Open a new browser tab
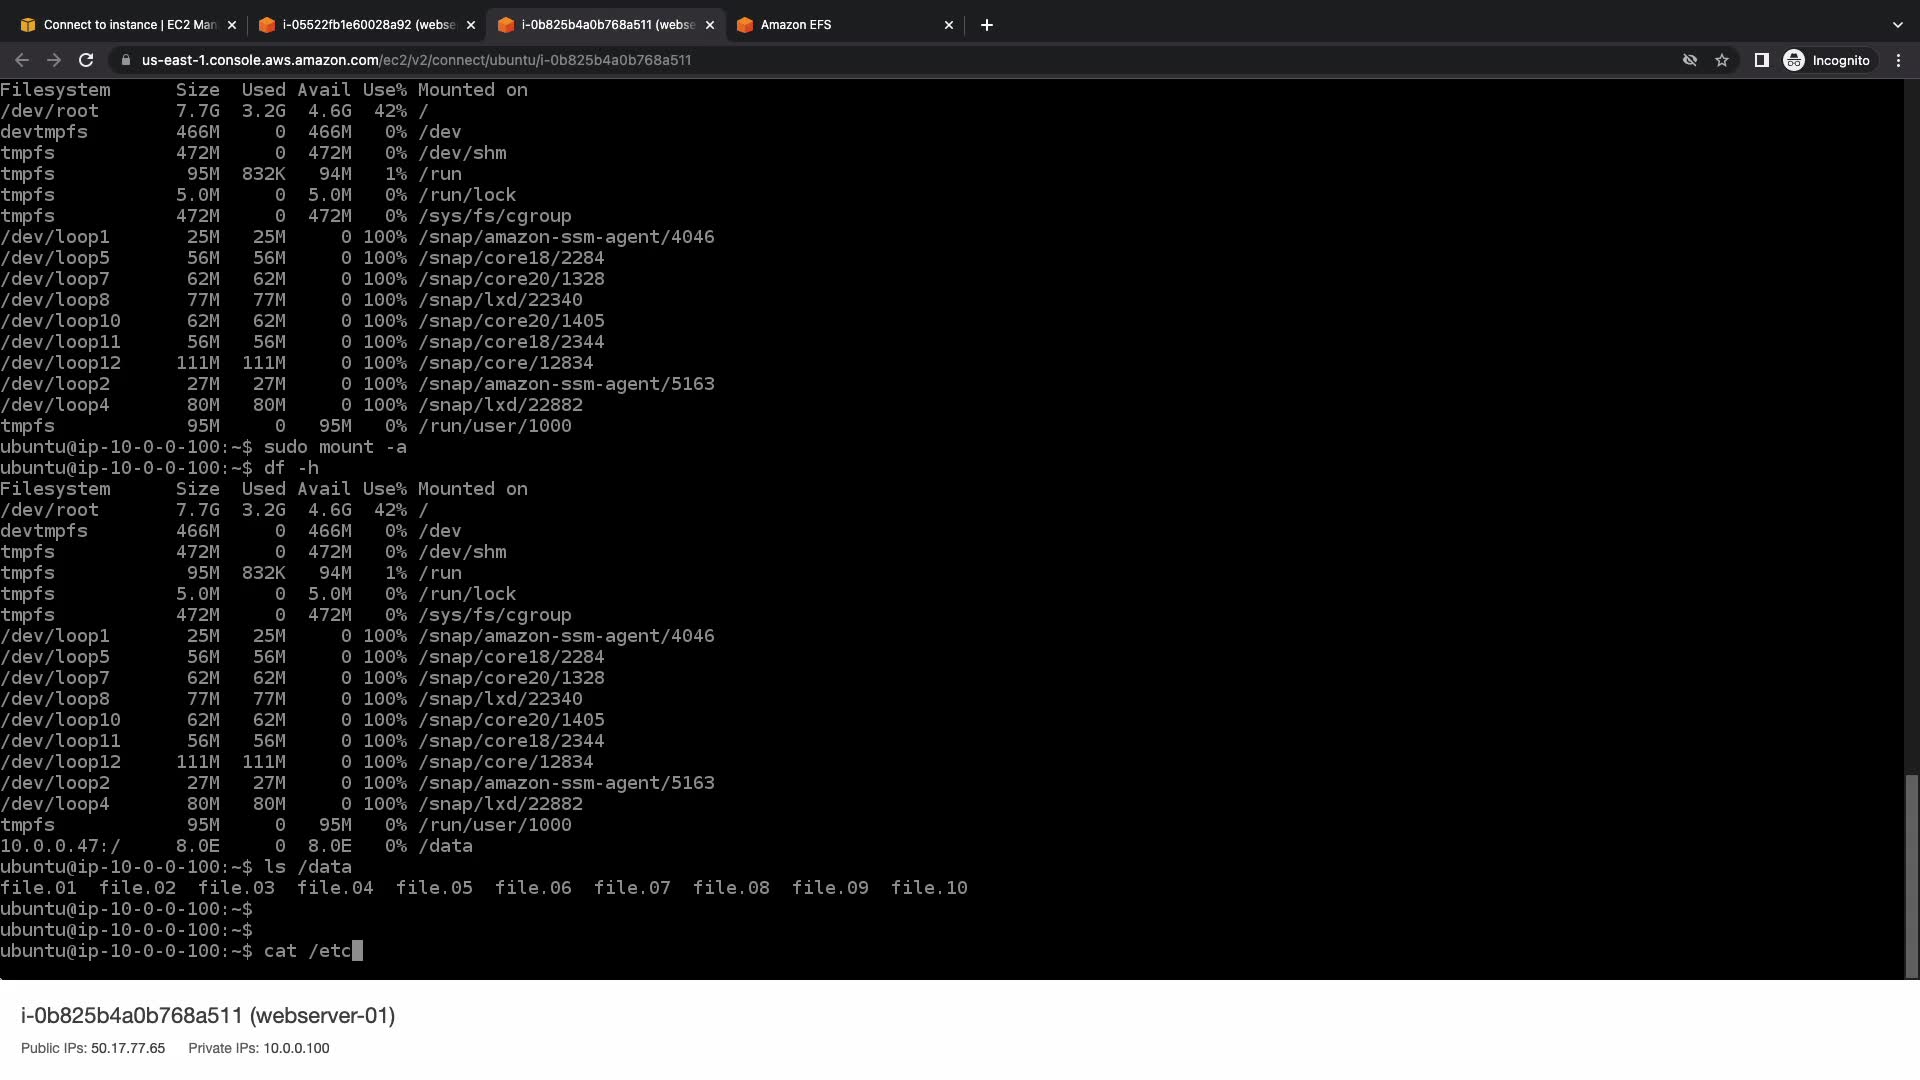This screenshot has height=1080, width=1920. [987, 25]
